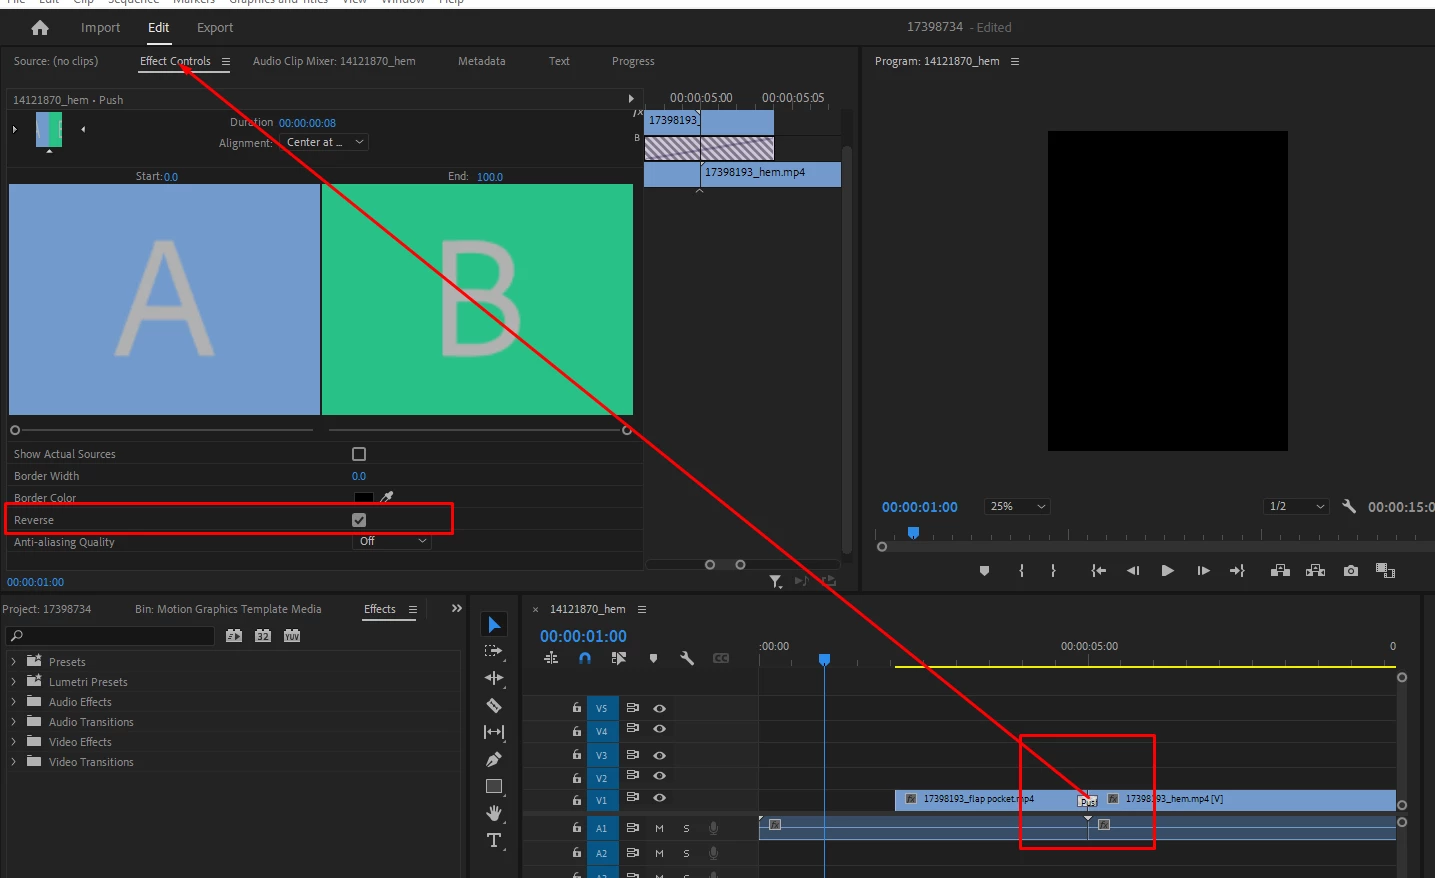Viewport: 1435px width, 878px height.
Task: Select the Razor tool
Action: point(494,705)
